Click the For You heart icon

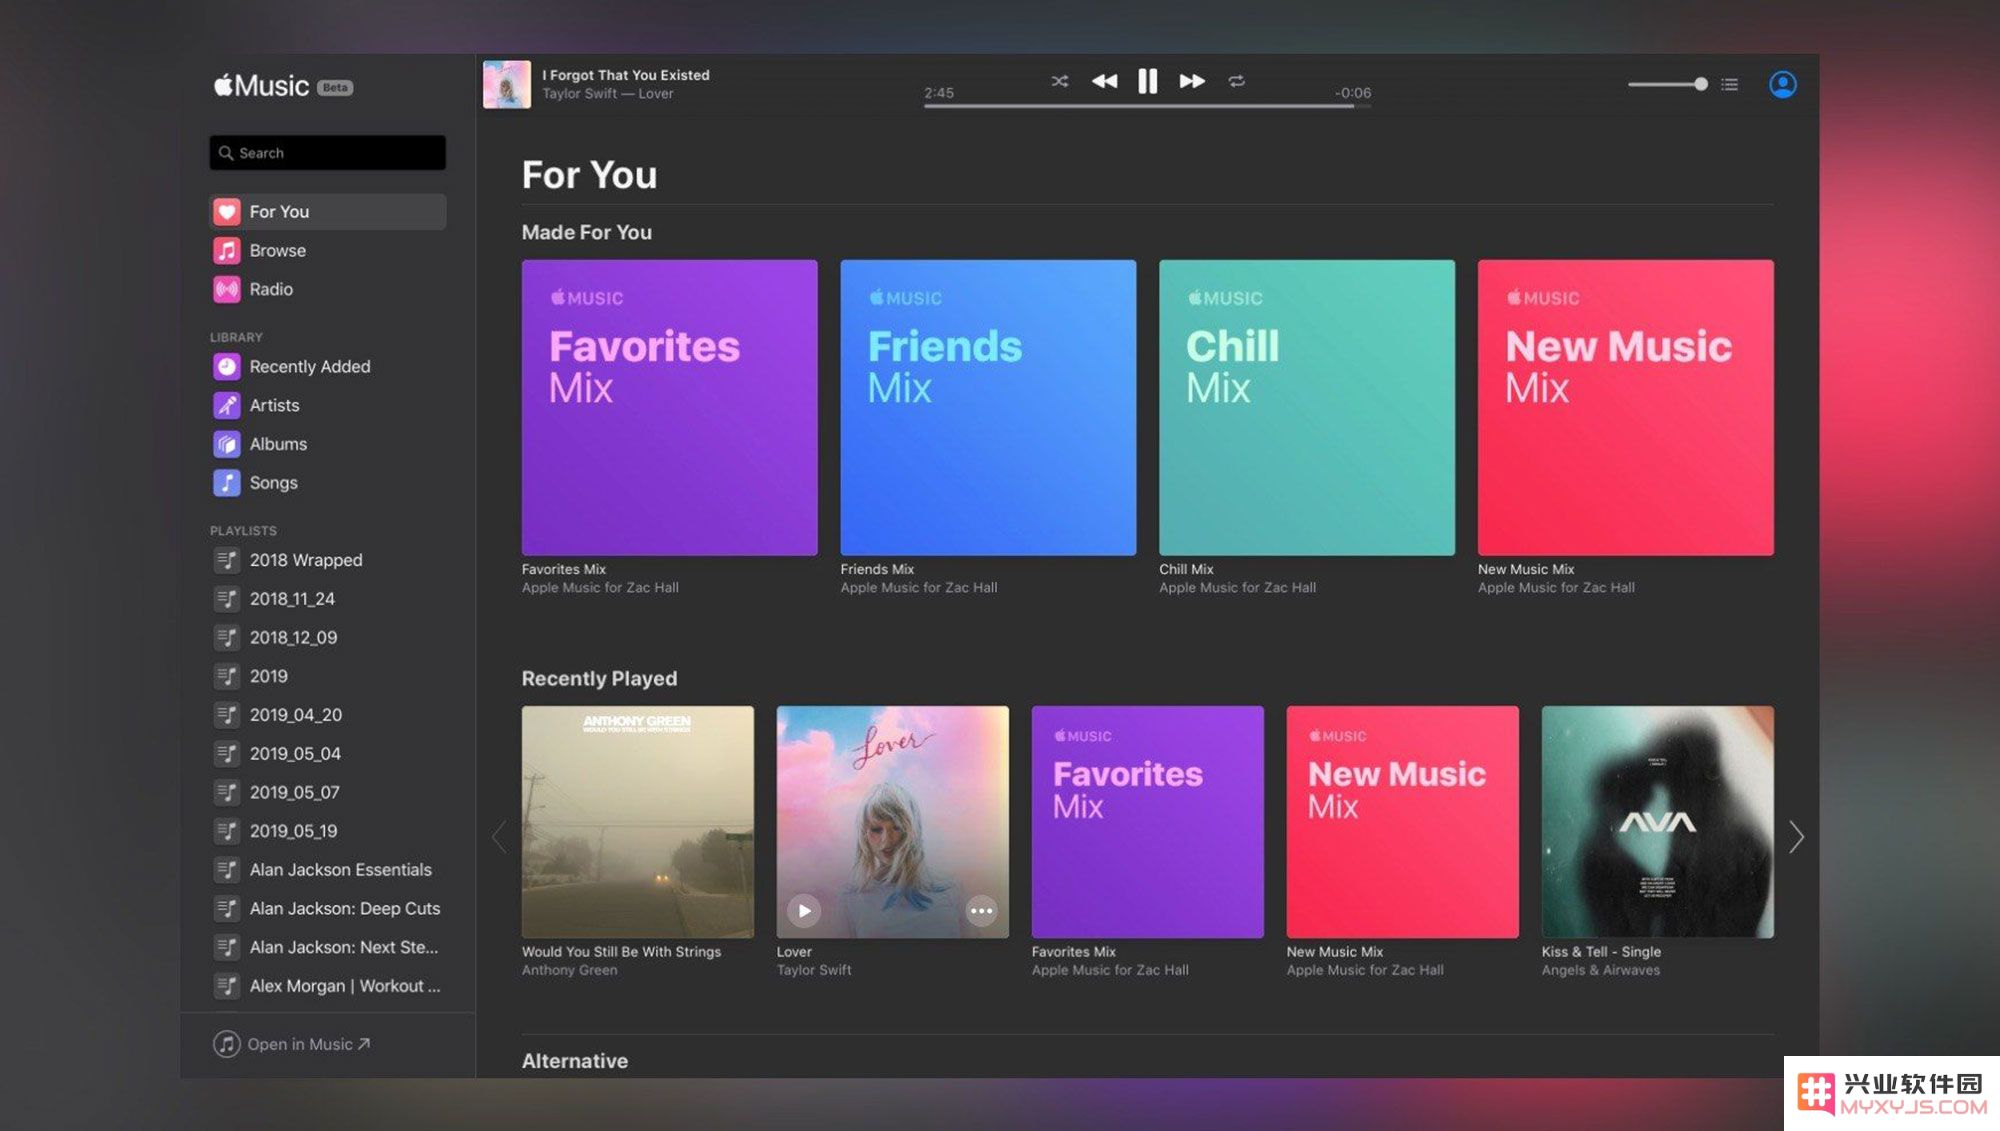pos(227,212)
